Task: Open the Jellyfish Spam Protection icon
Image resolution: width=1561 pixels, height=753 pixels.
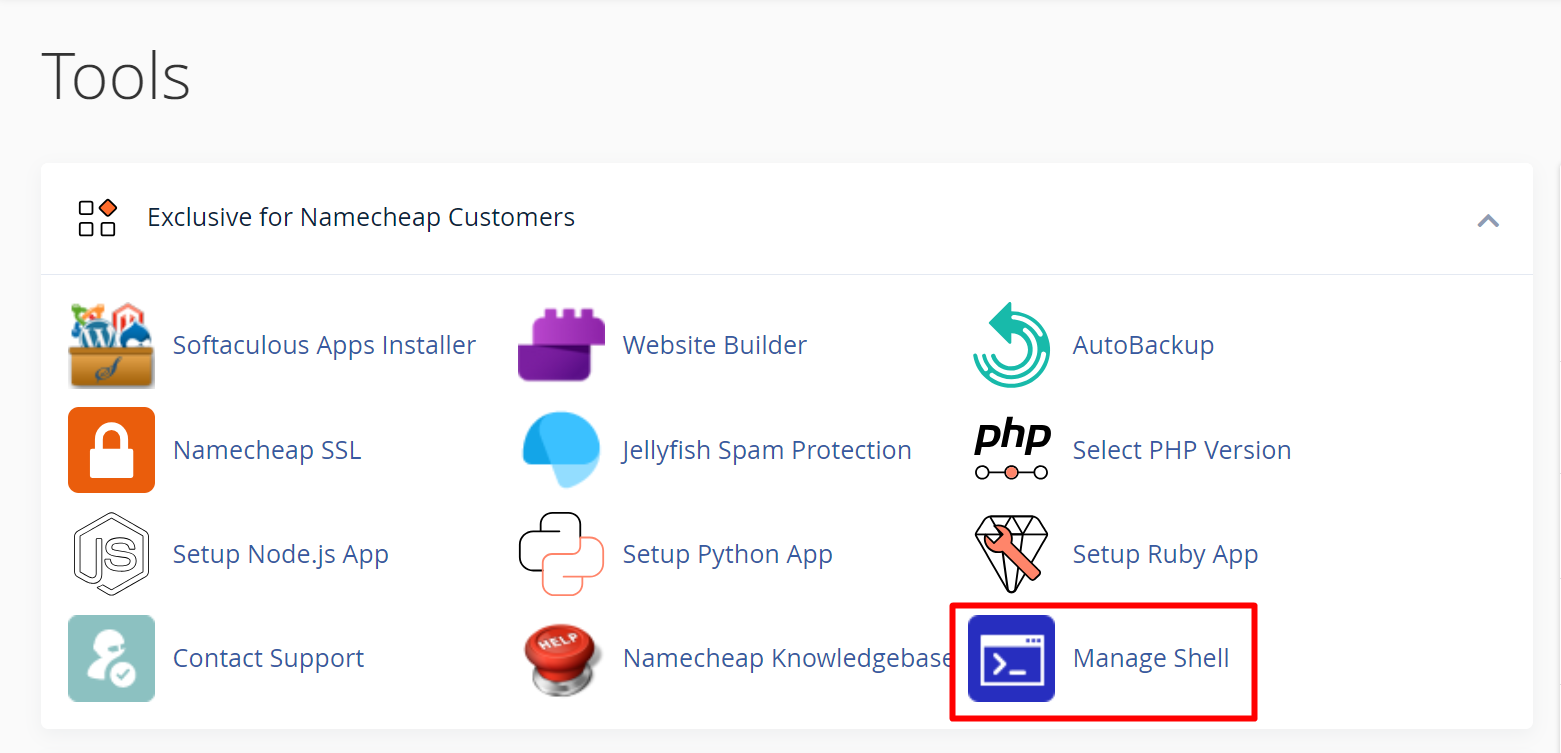Action: point(561,450)
